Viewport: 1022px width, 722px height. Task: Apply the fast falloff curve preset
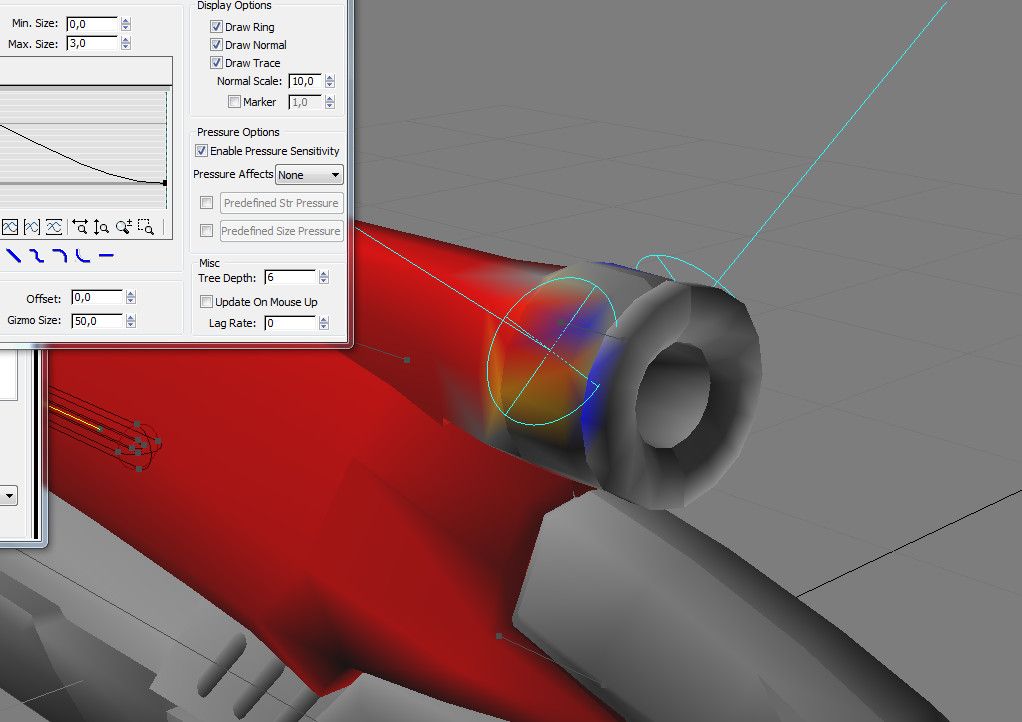pyautogui.click(x=82, y=255)
